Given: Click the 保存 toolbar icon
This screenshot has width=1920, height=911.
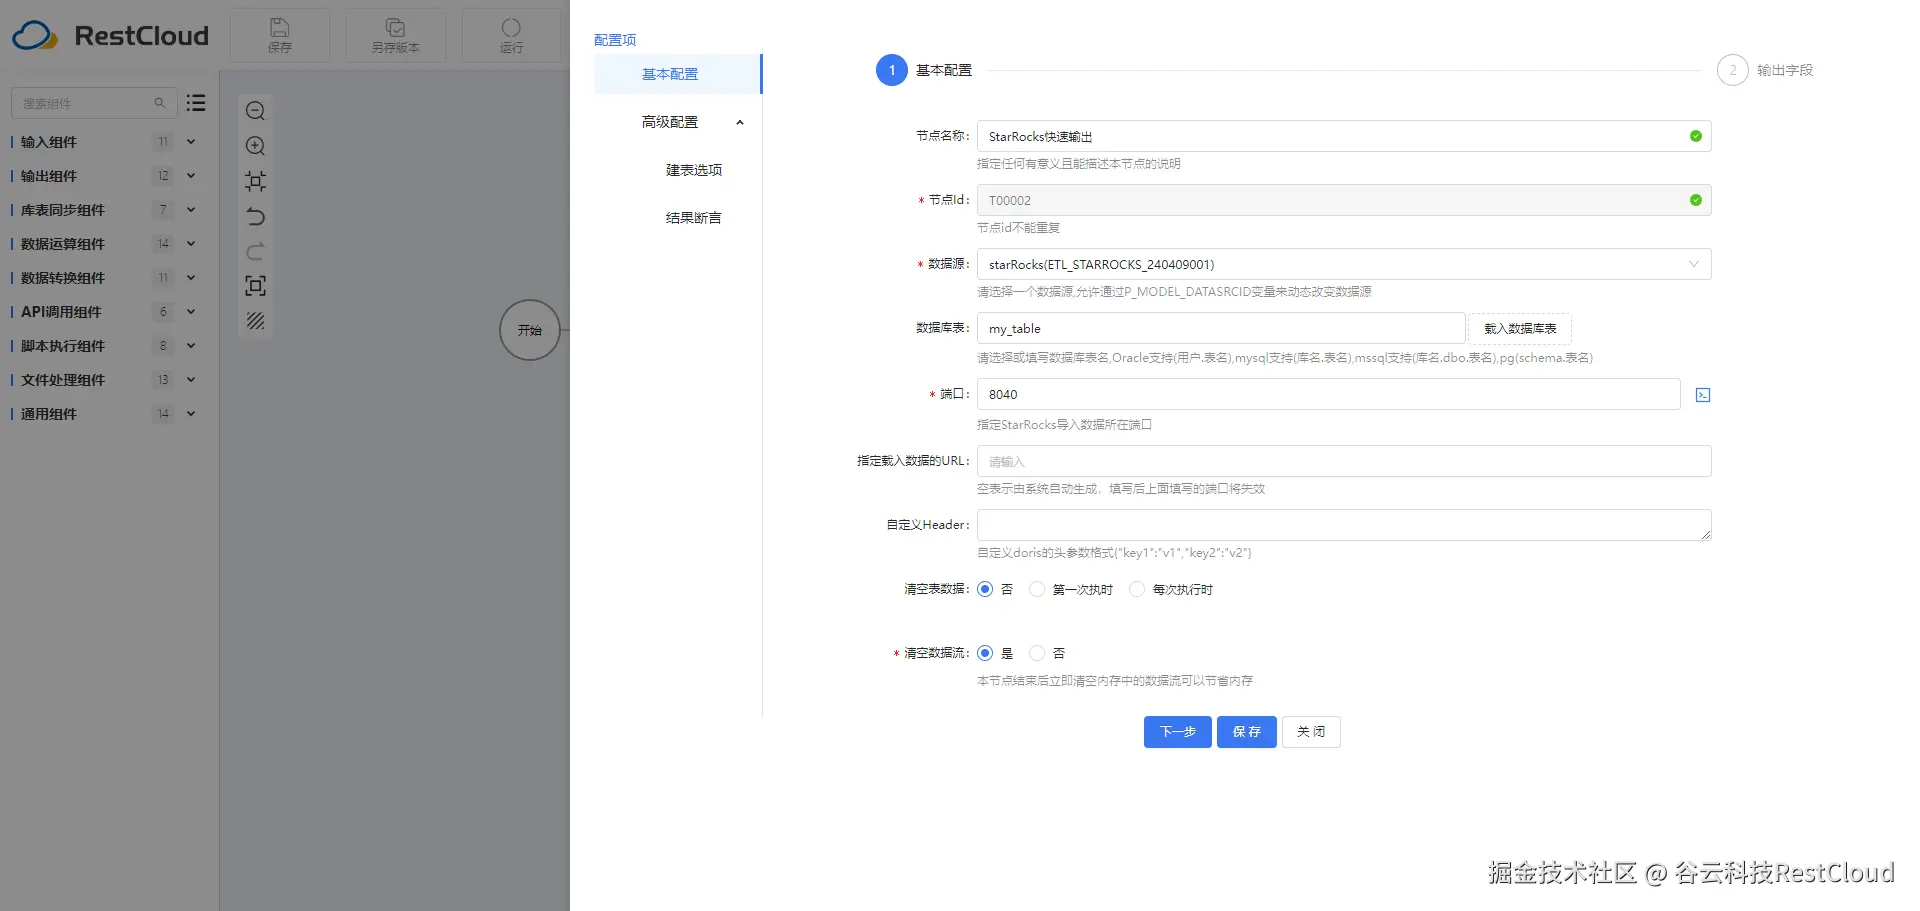Looking at the screenshot, I should coord(280,35).
